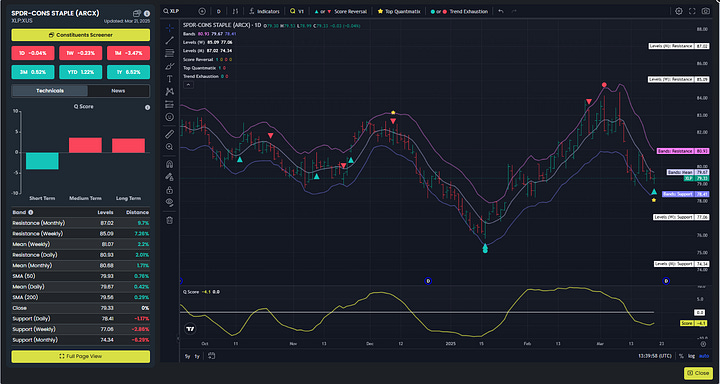Open the D interval dropdown

tap(219, 11)
